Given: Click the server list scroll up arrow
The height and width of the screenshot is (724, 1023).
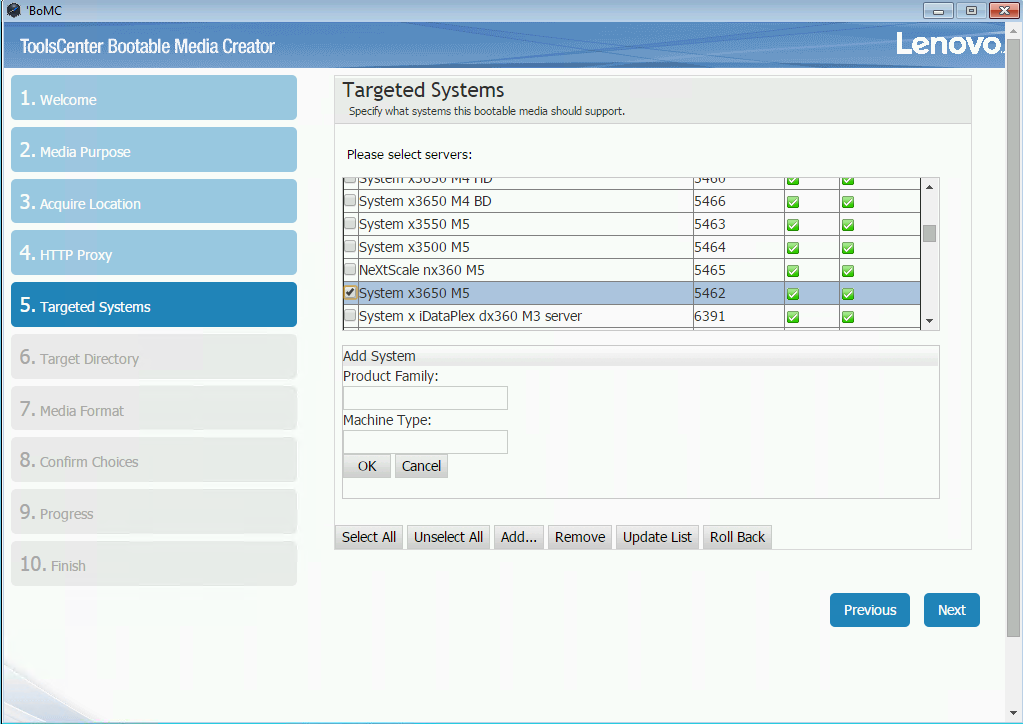Looking at the screenshot, I should (x=930, y=187).
